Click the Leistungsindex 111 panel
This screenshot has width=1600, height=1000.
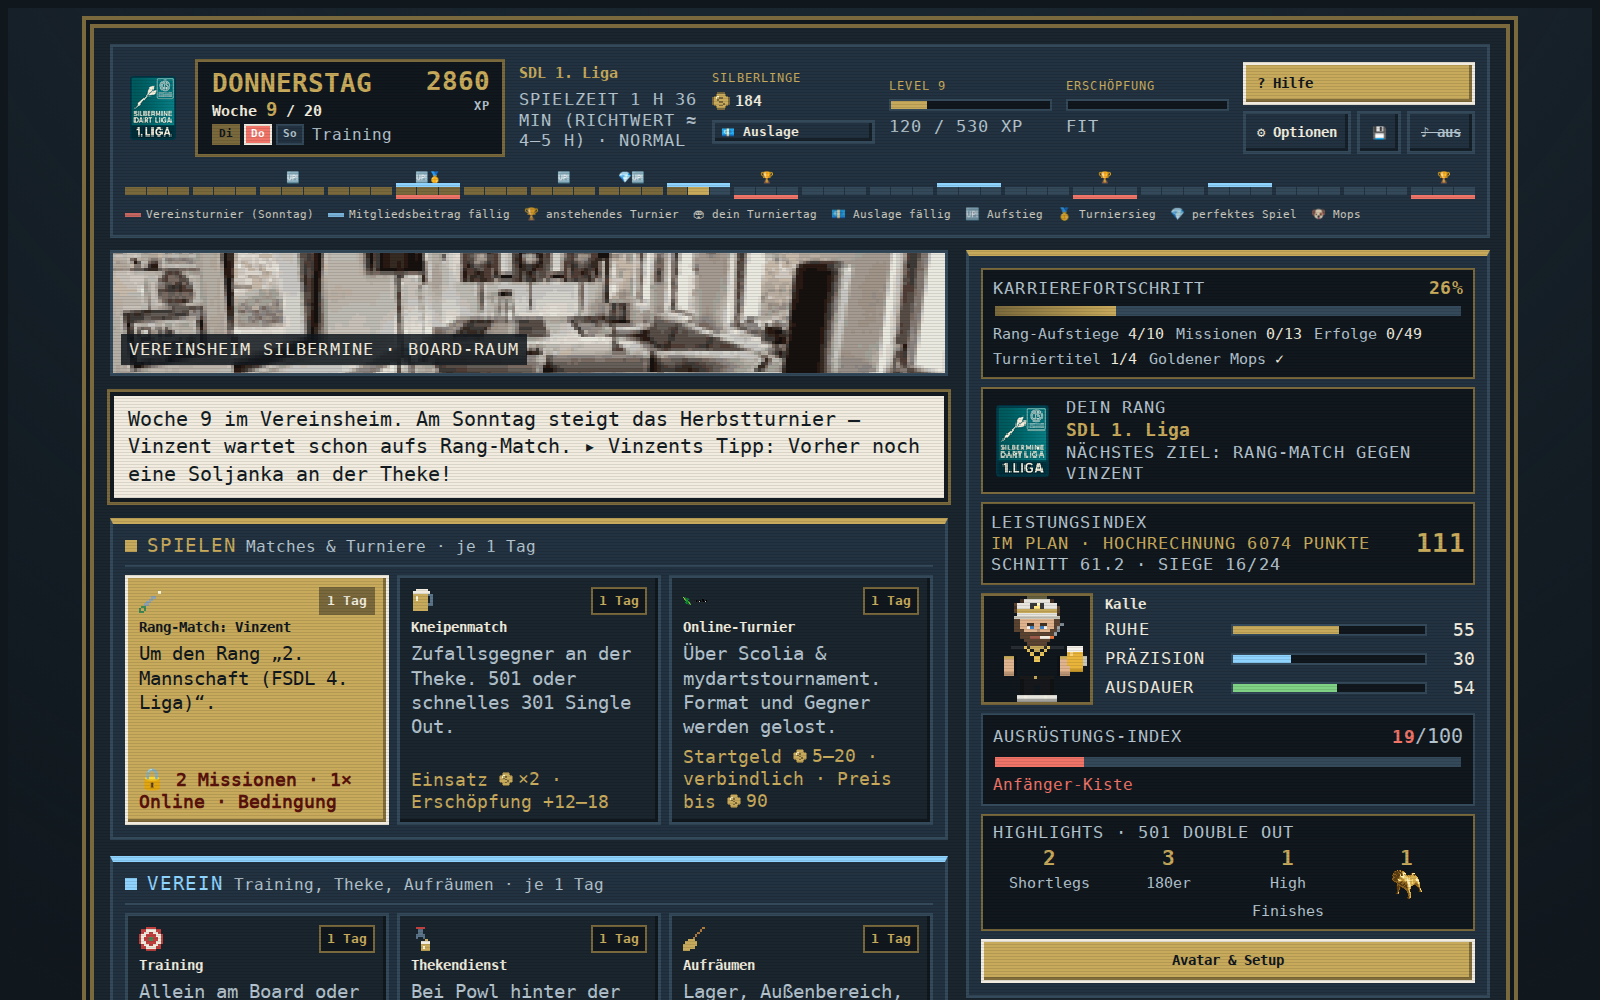click(1228, 543)
